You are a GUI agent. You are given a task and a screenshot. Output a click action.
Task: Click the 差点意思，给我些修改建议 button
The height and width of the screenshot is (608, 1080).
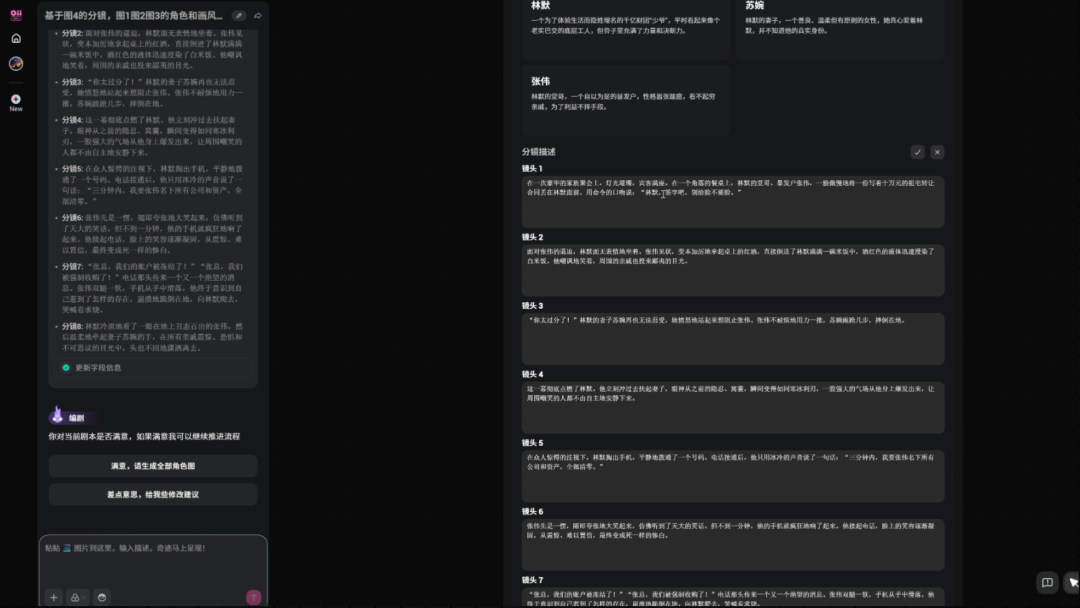pos(153,494)
